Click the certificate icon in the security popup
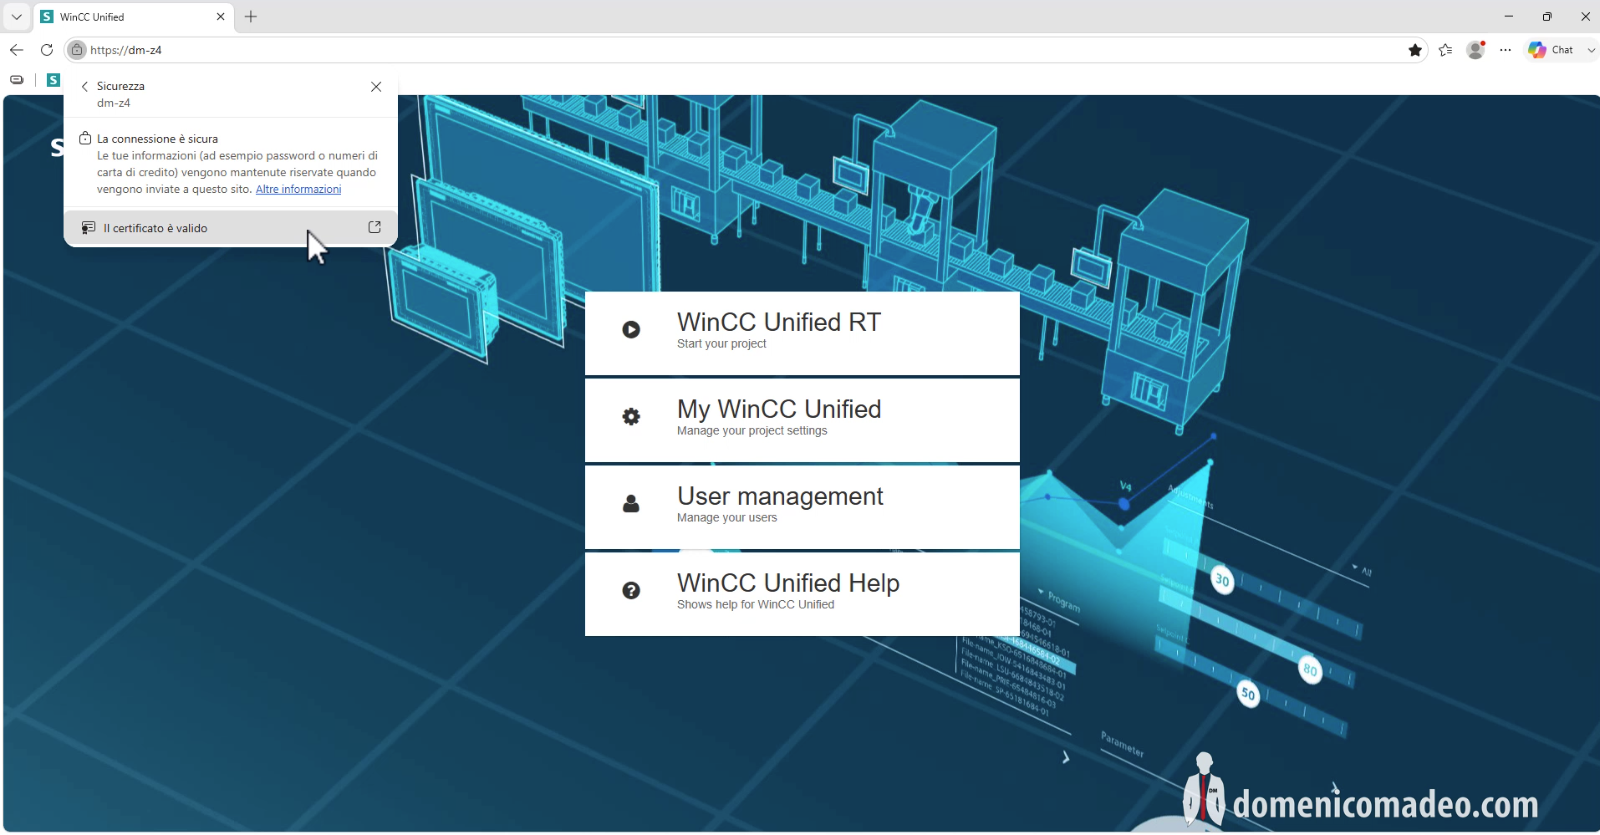Viewport: 1600px width, 835px height. 88,228
